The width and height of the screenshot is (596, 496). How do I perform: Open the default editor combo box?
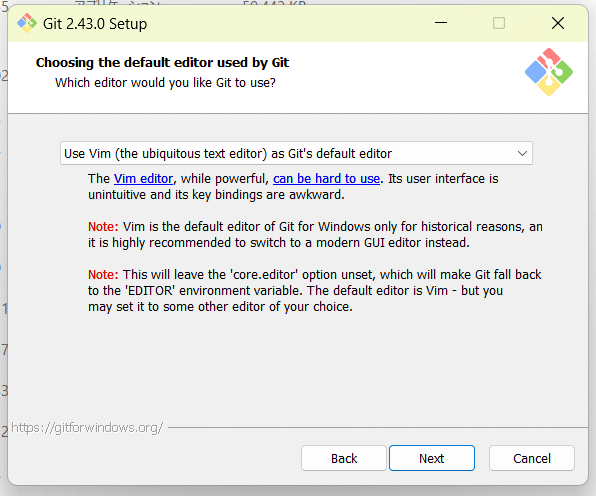(x=296, y=153)
